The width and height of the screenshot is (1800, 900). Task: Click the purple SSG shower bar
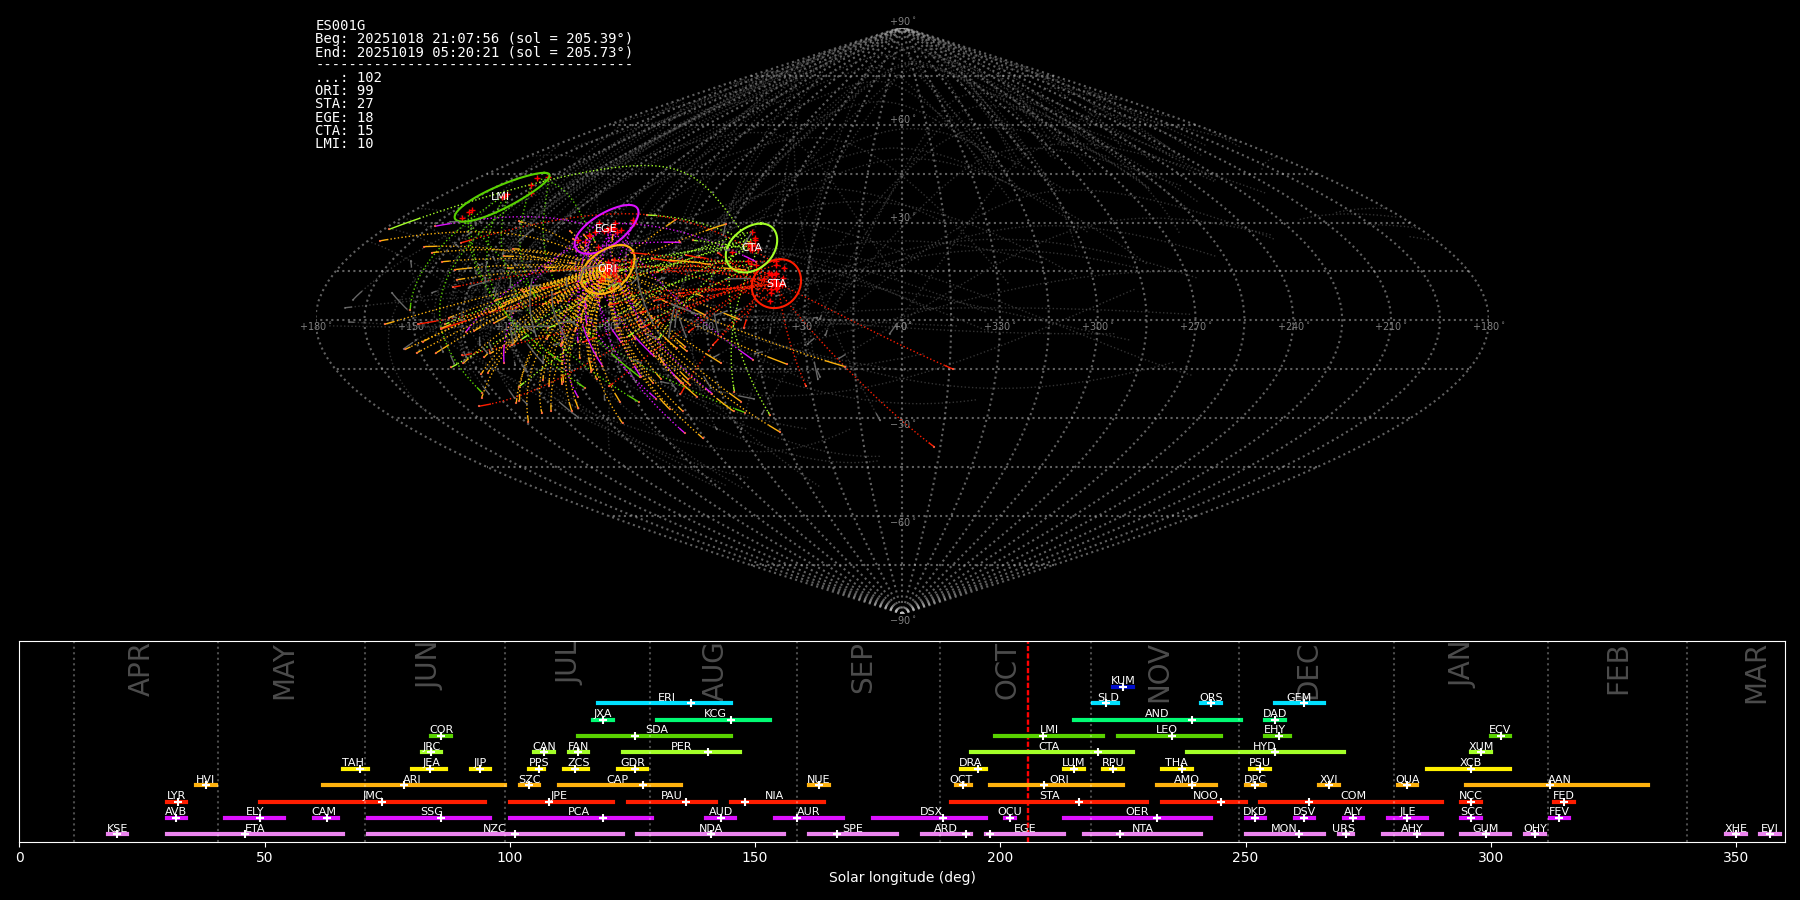[429, 818]
